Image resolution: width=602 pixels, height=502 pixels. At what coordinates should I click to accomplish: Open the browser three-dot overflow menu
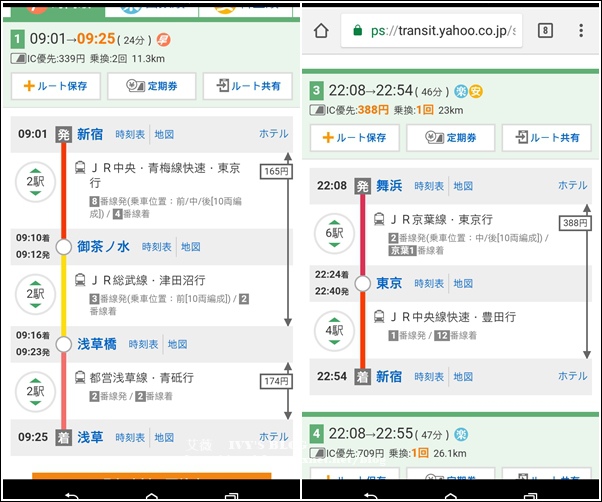[x=581, y=31]
